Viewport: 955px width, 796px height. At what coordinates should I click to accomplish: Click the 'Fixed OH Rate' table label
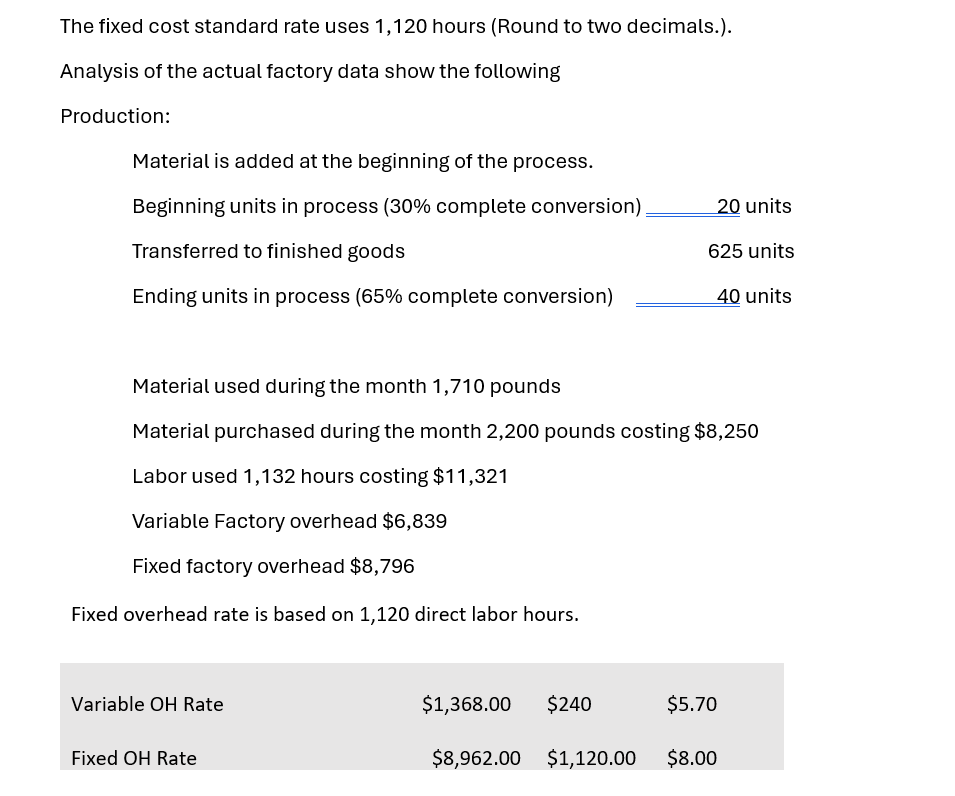point(134,758)
